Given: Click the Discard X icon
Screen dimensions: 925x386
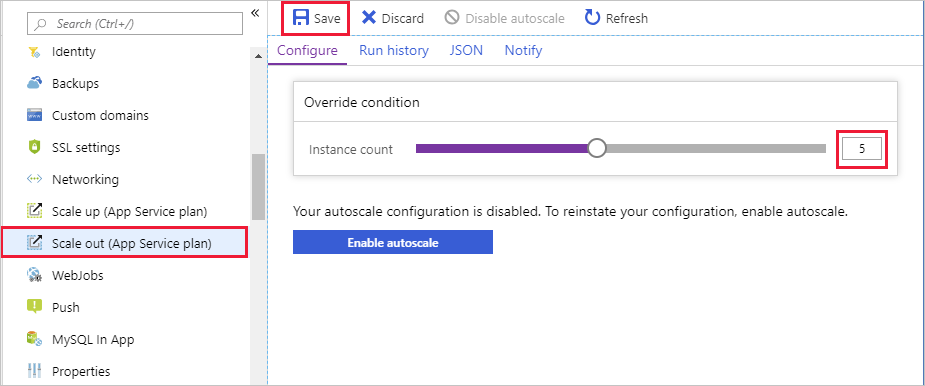Looking at the screenshot, I should point(369,18).
